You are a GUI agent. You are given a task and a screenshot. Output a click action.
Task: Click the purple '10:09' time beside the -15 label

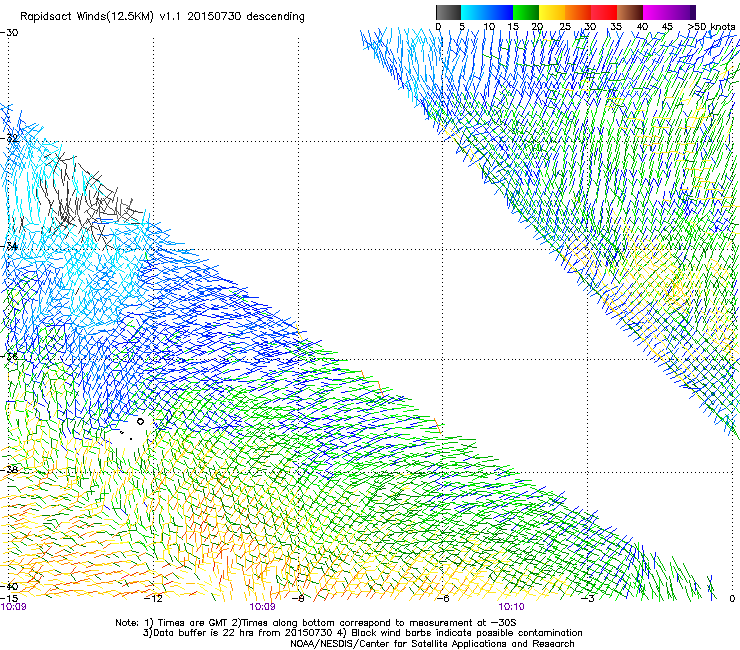pos(13,607)
